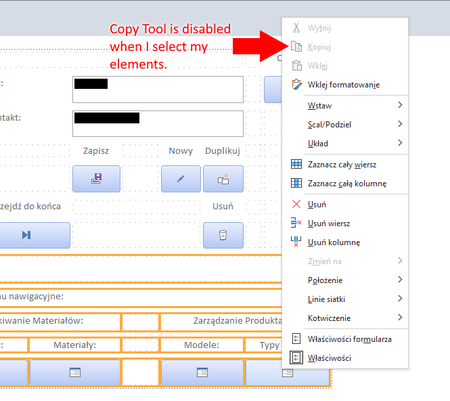Click the Duplikuj duplicate record button

[x=223, y=179]
